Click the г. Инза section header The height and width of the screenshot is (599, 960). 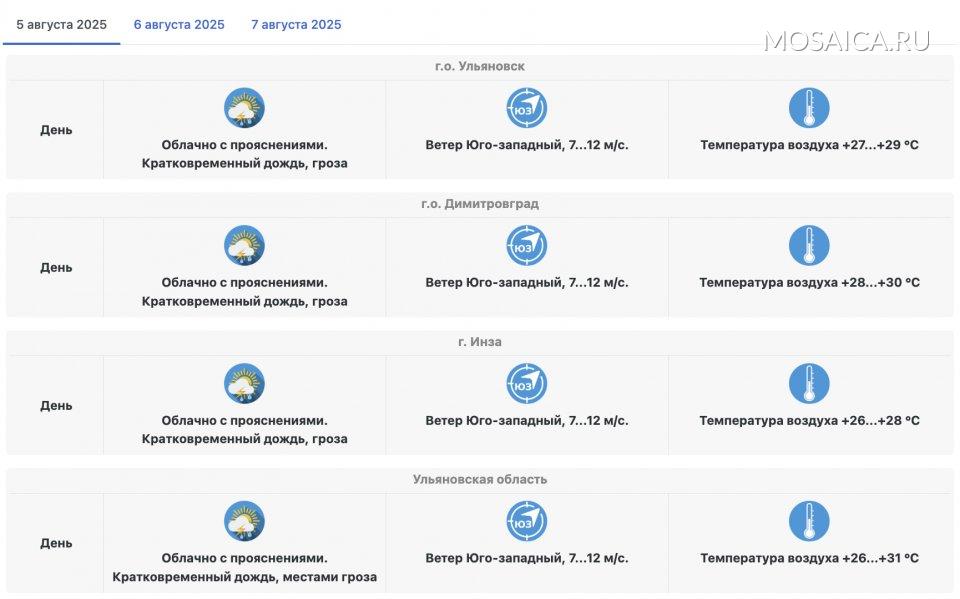[x=479, y=342]
